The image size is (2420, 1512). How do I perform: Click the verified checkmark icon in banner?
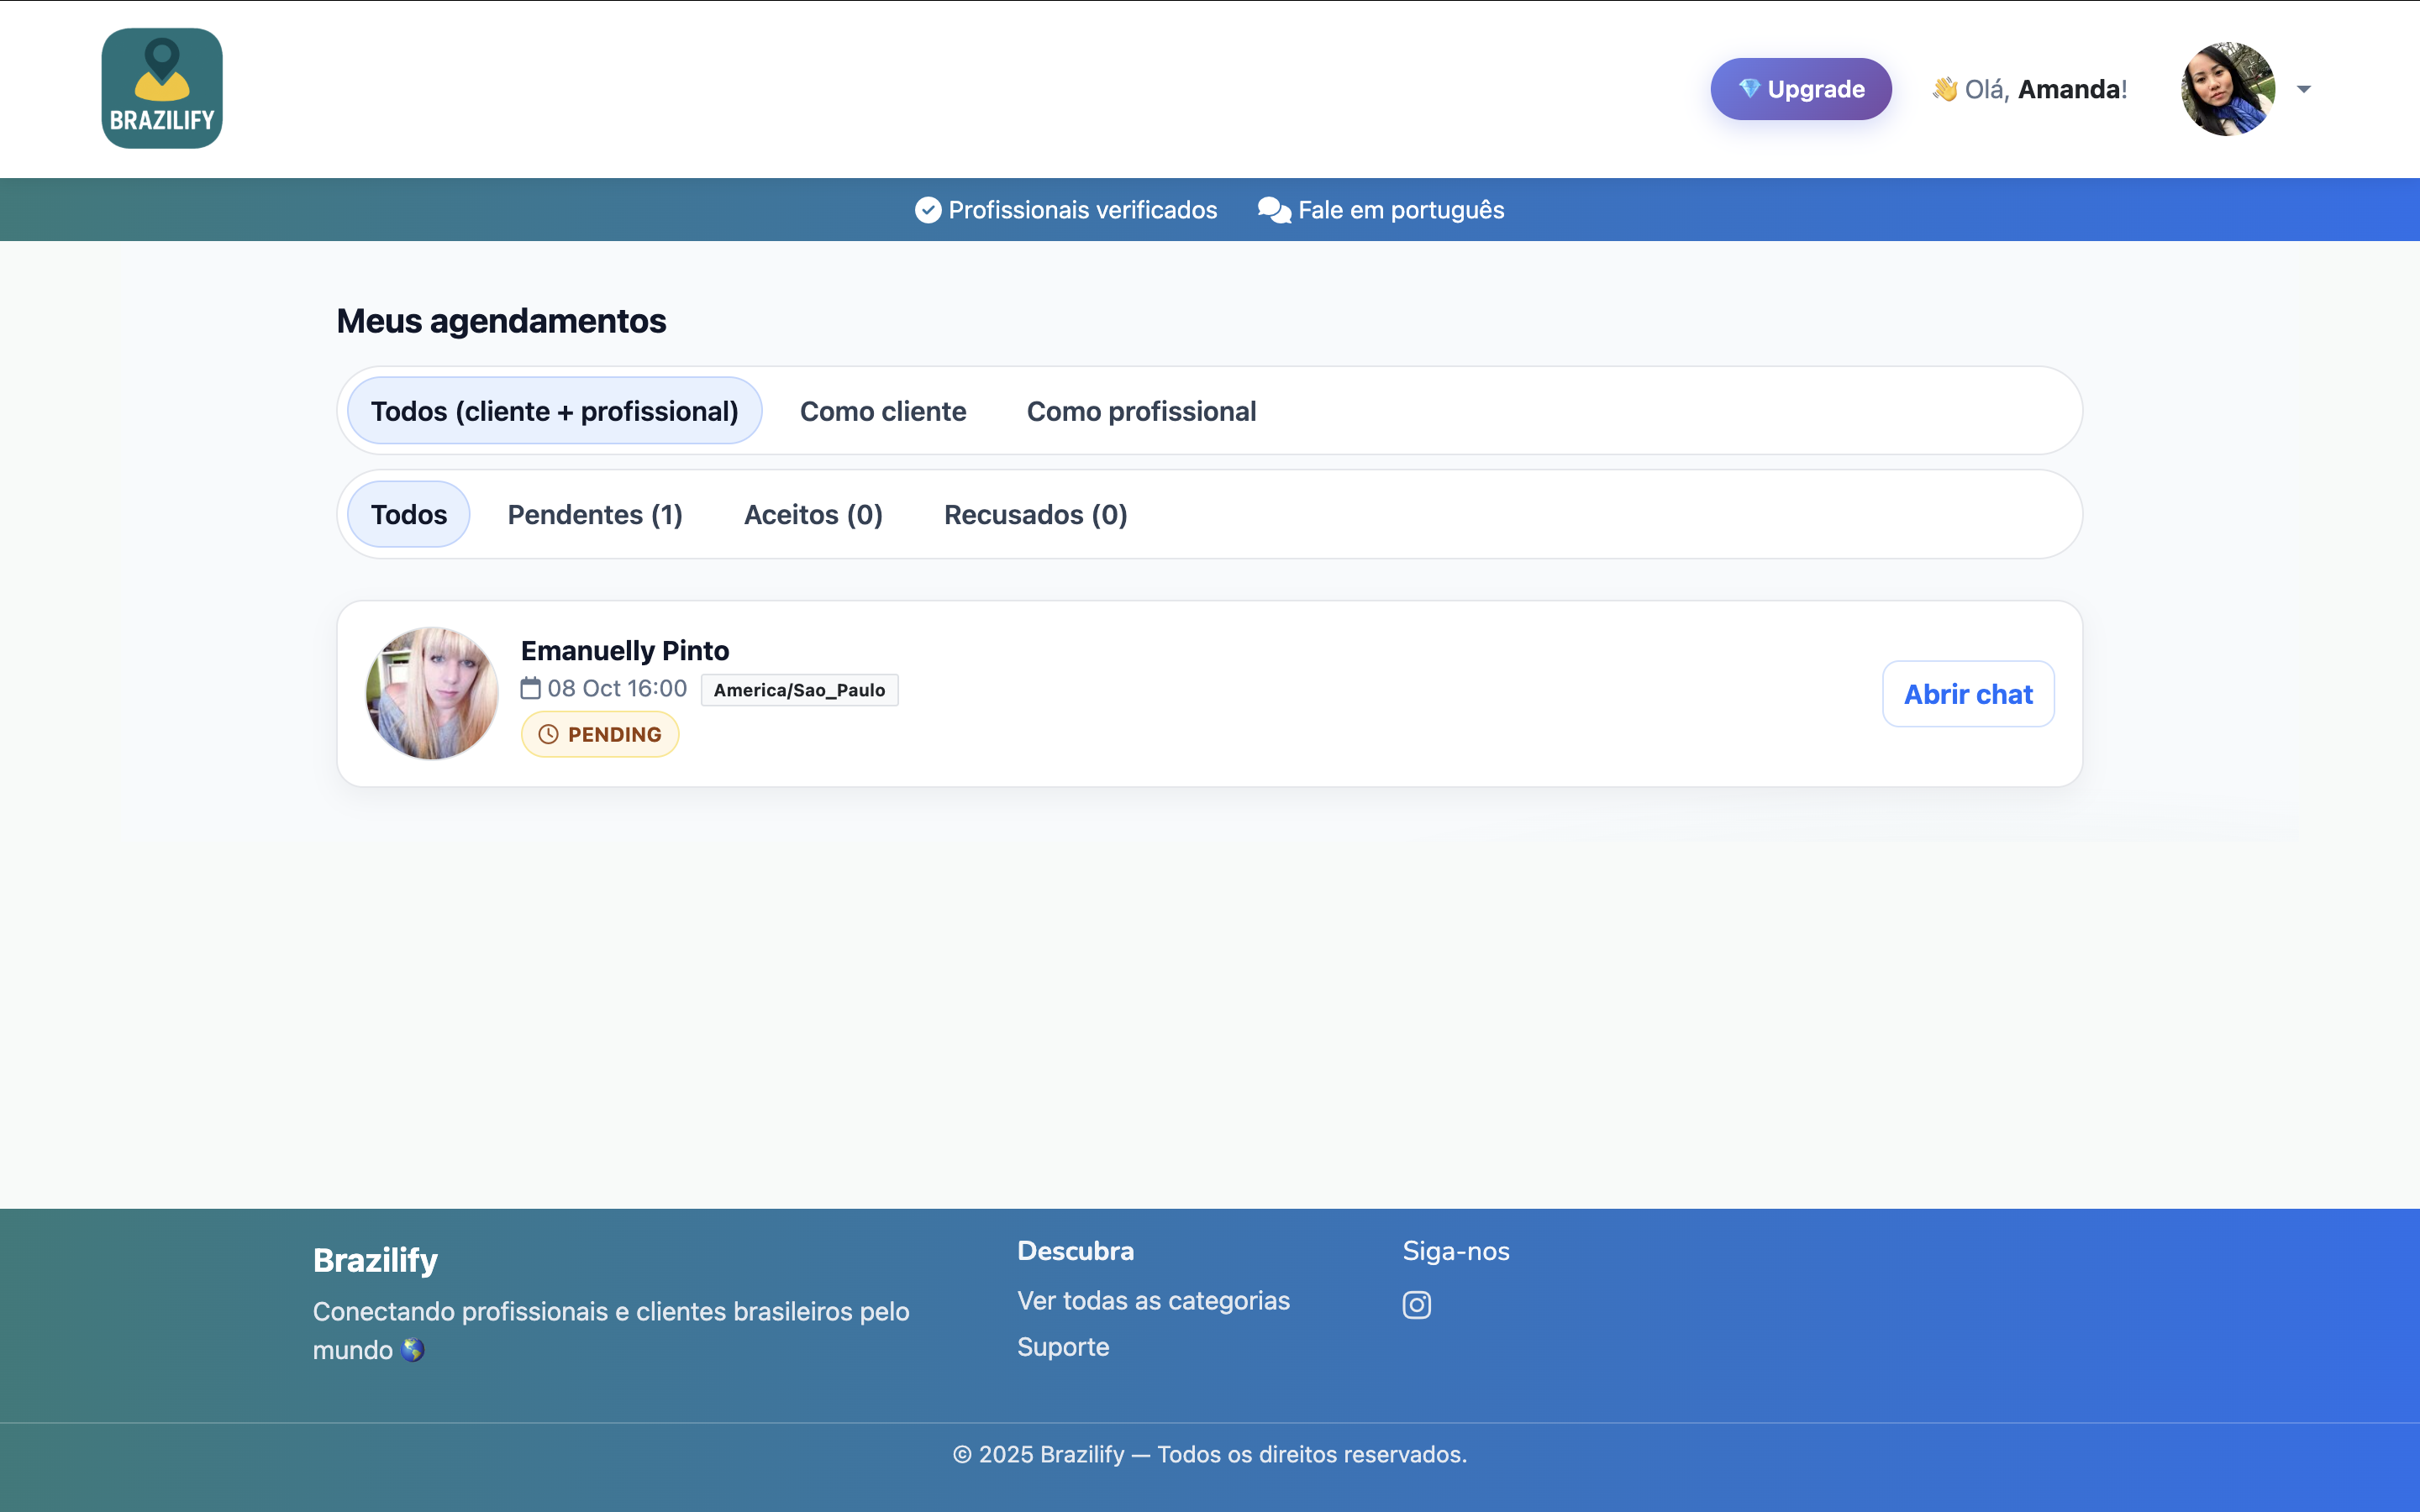928,210
